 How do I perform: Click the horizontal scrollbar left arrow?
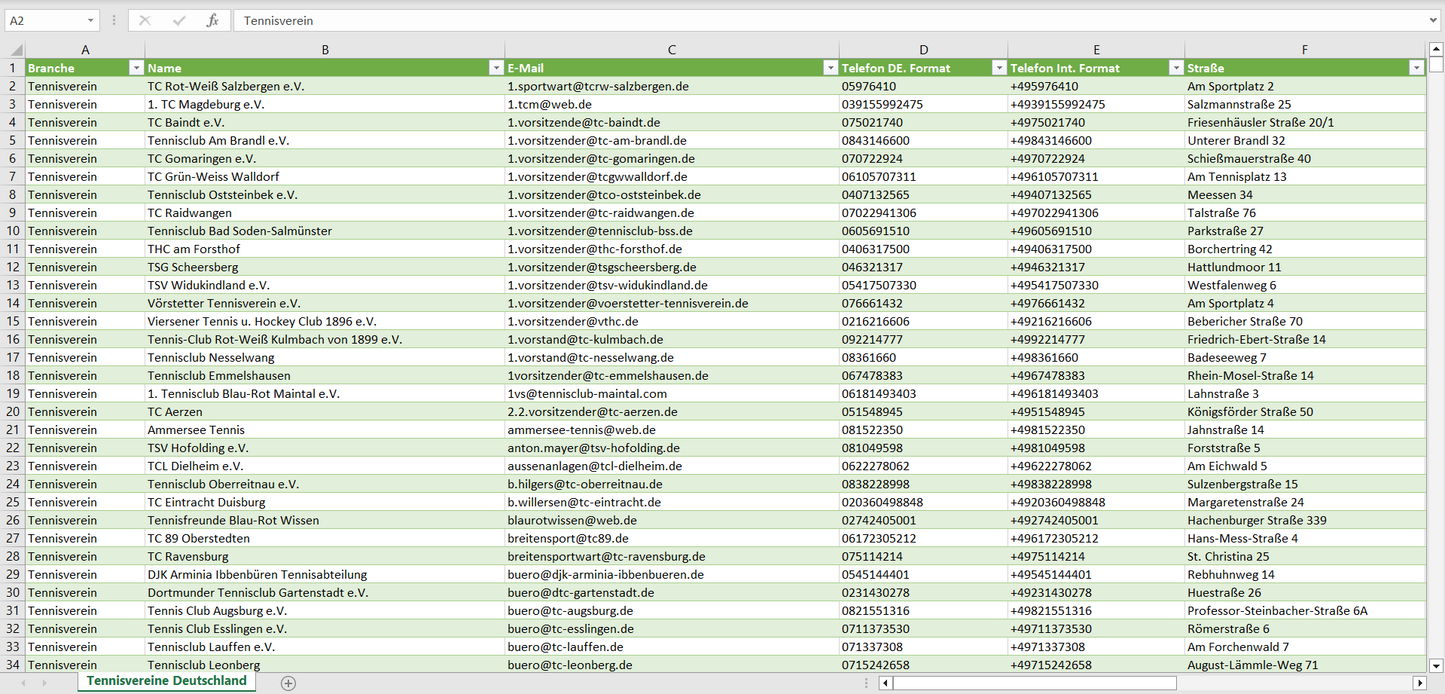click(886, 683)
